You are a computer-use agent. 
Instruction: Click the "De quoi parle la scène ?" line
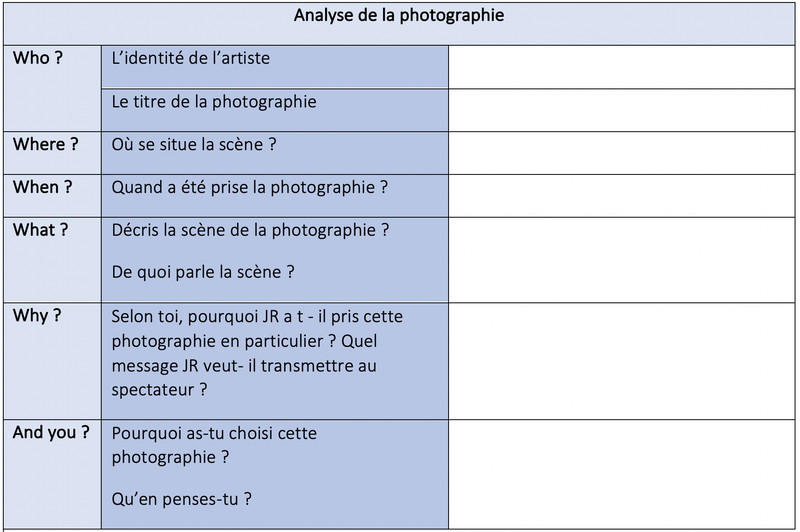point(203,271)
